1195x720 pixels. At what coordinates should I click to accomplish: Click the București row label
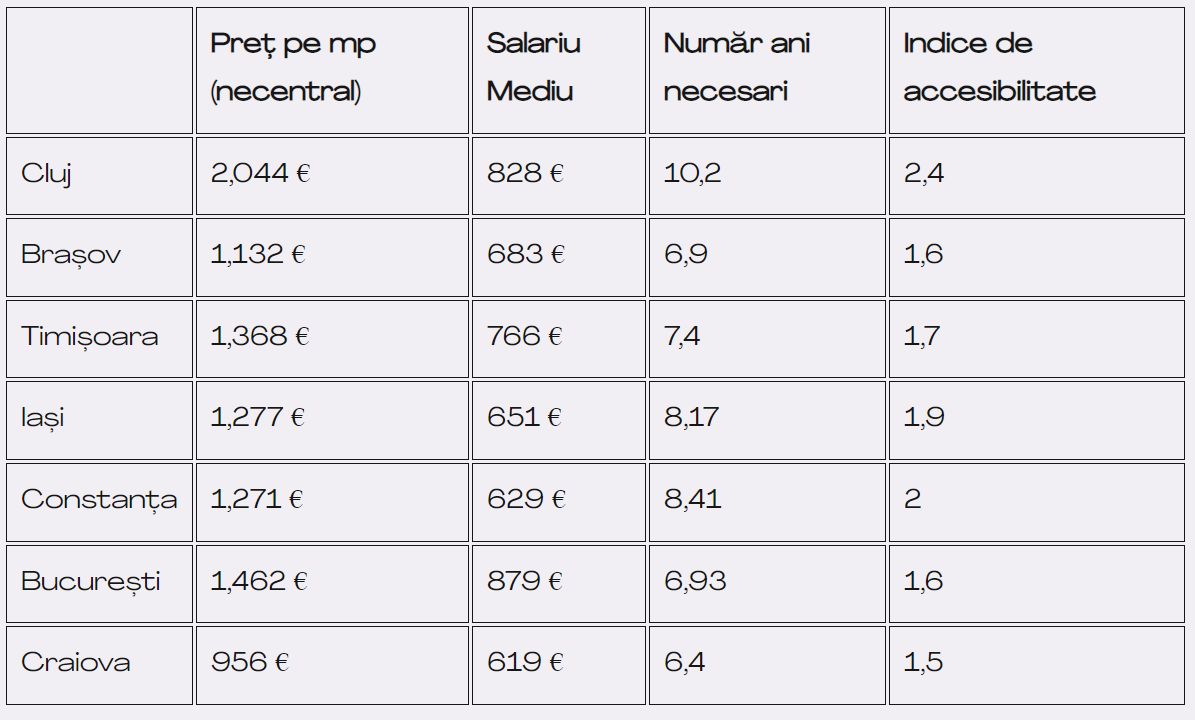click(99, 584)
